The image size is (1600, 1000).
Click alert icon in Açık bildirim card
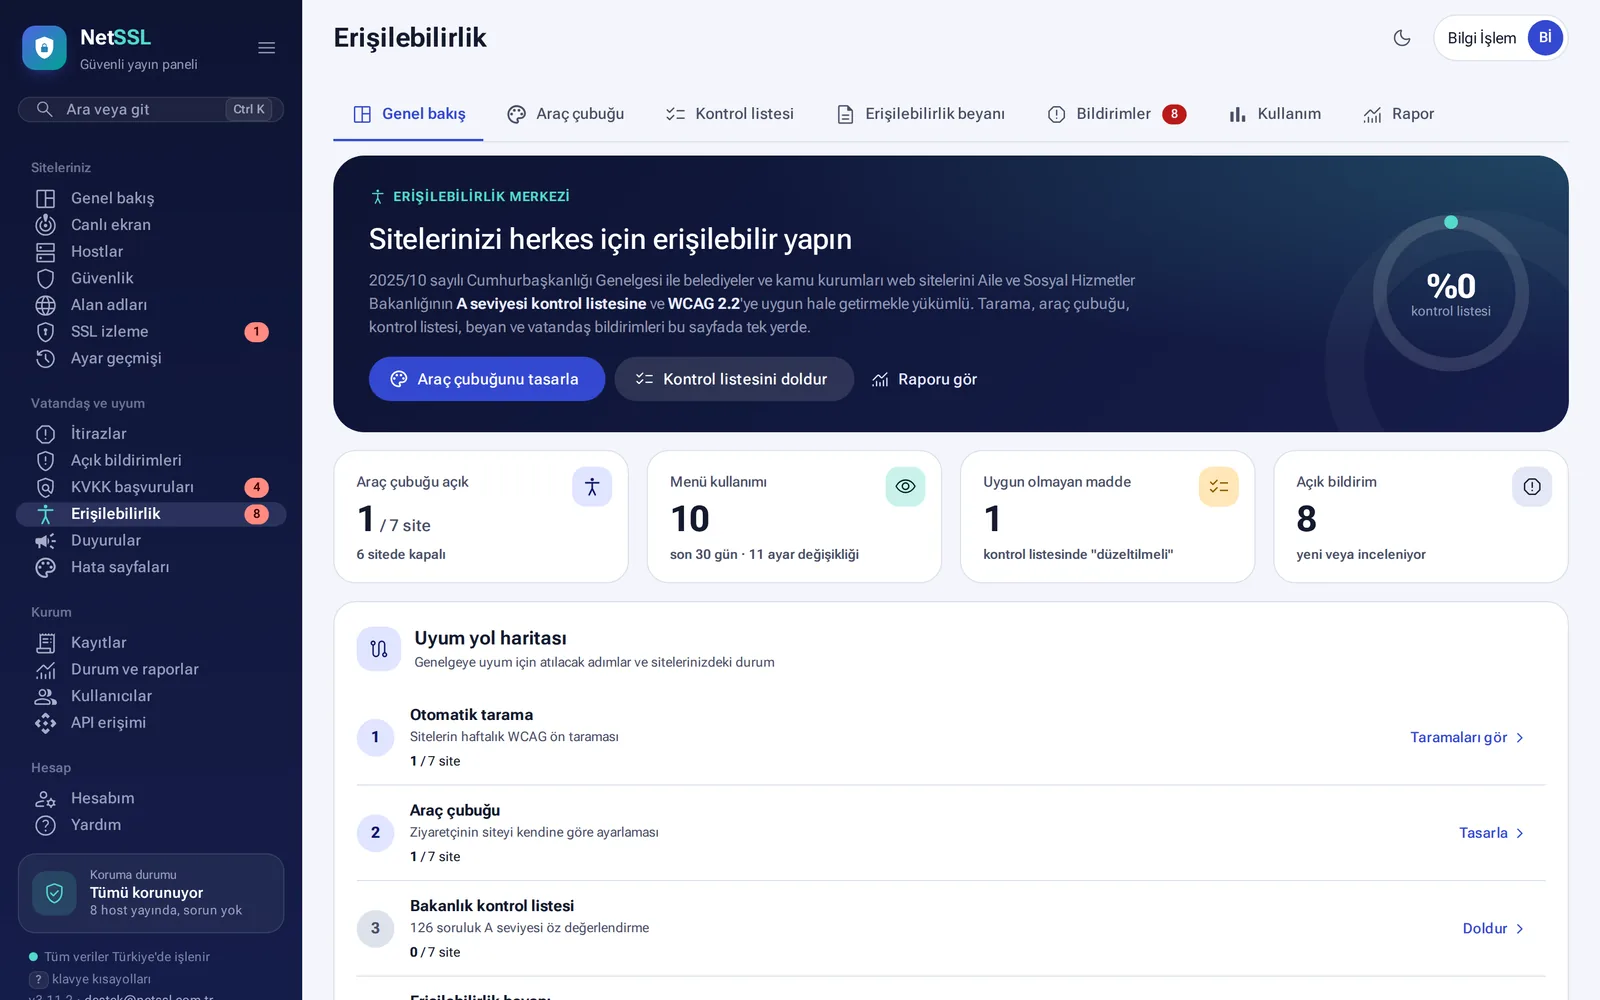(x=1532, y=487)
